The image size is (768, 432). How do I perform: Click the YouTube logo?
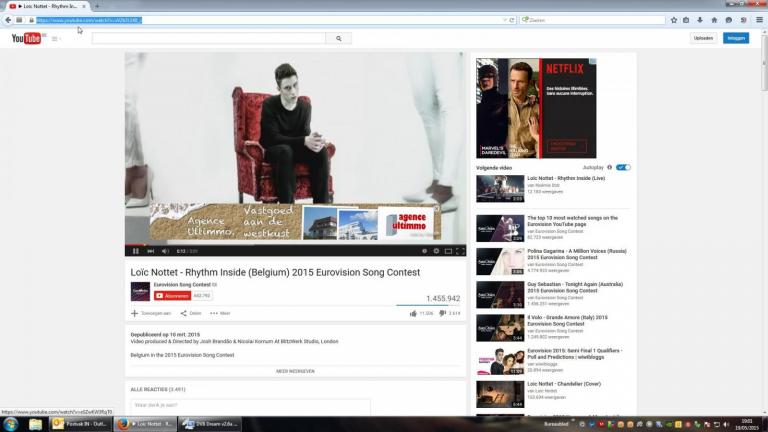click(26, 38)
